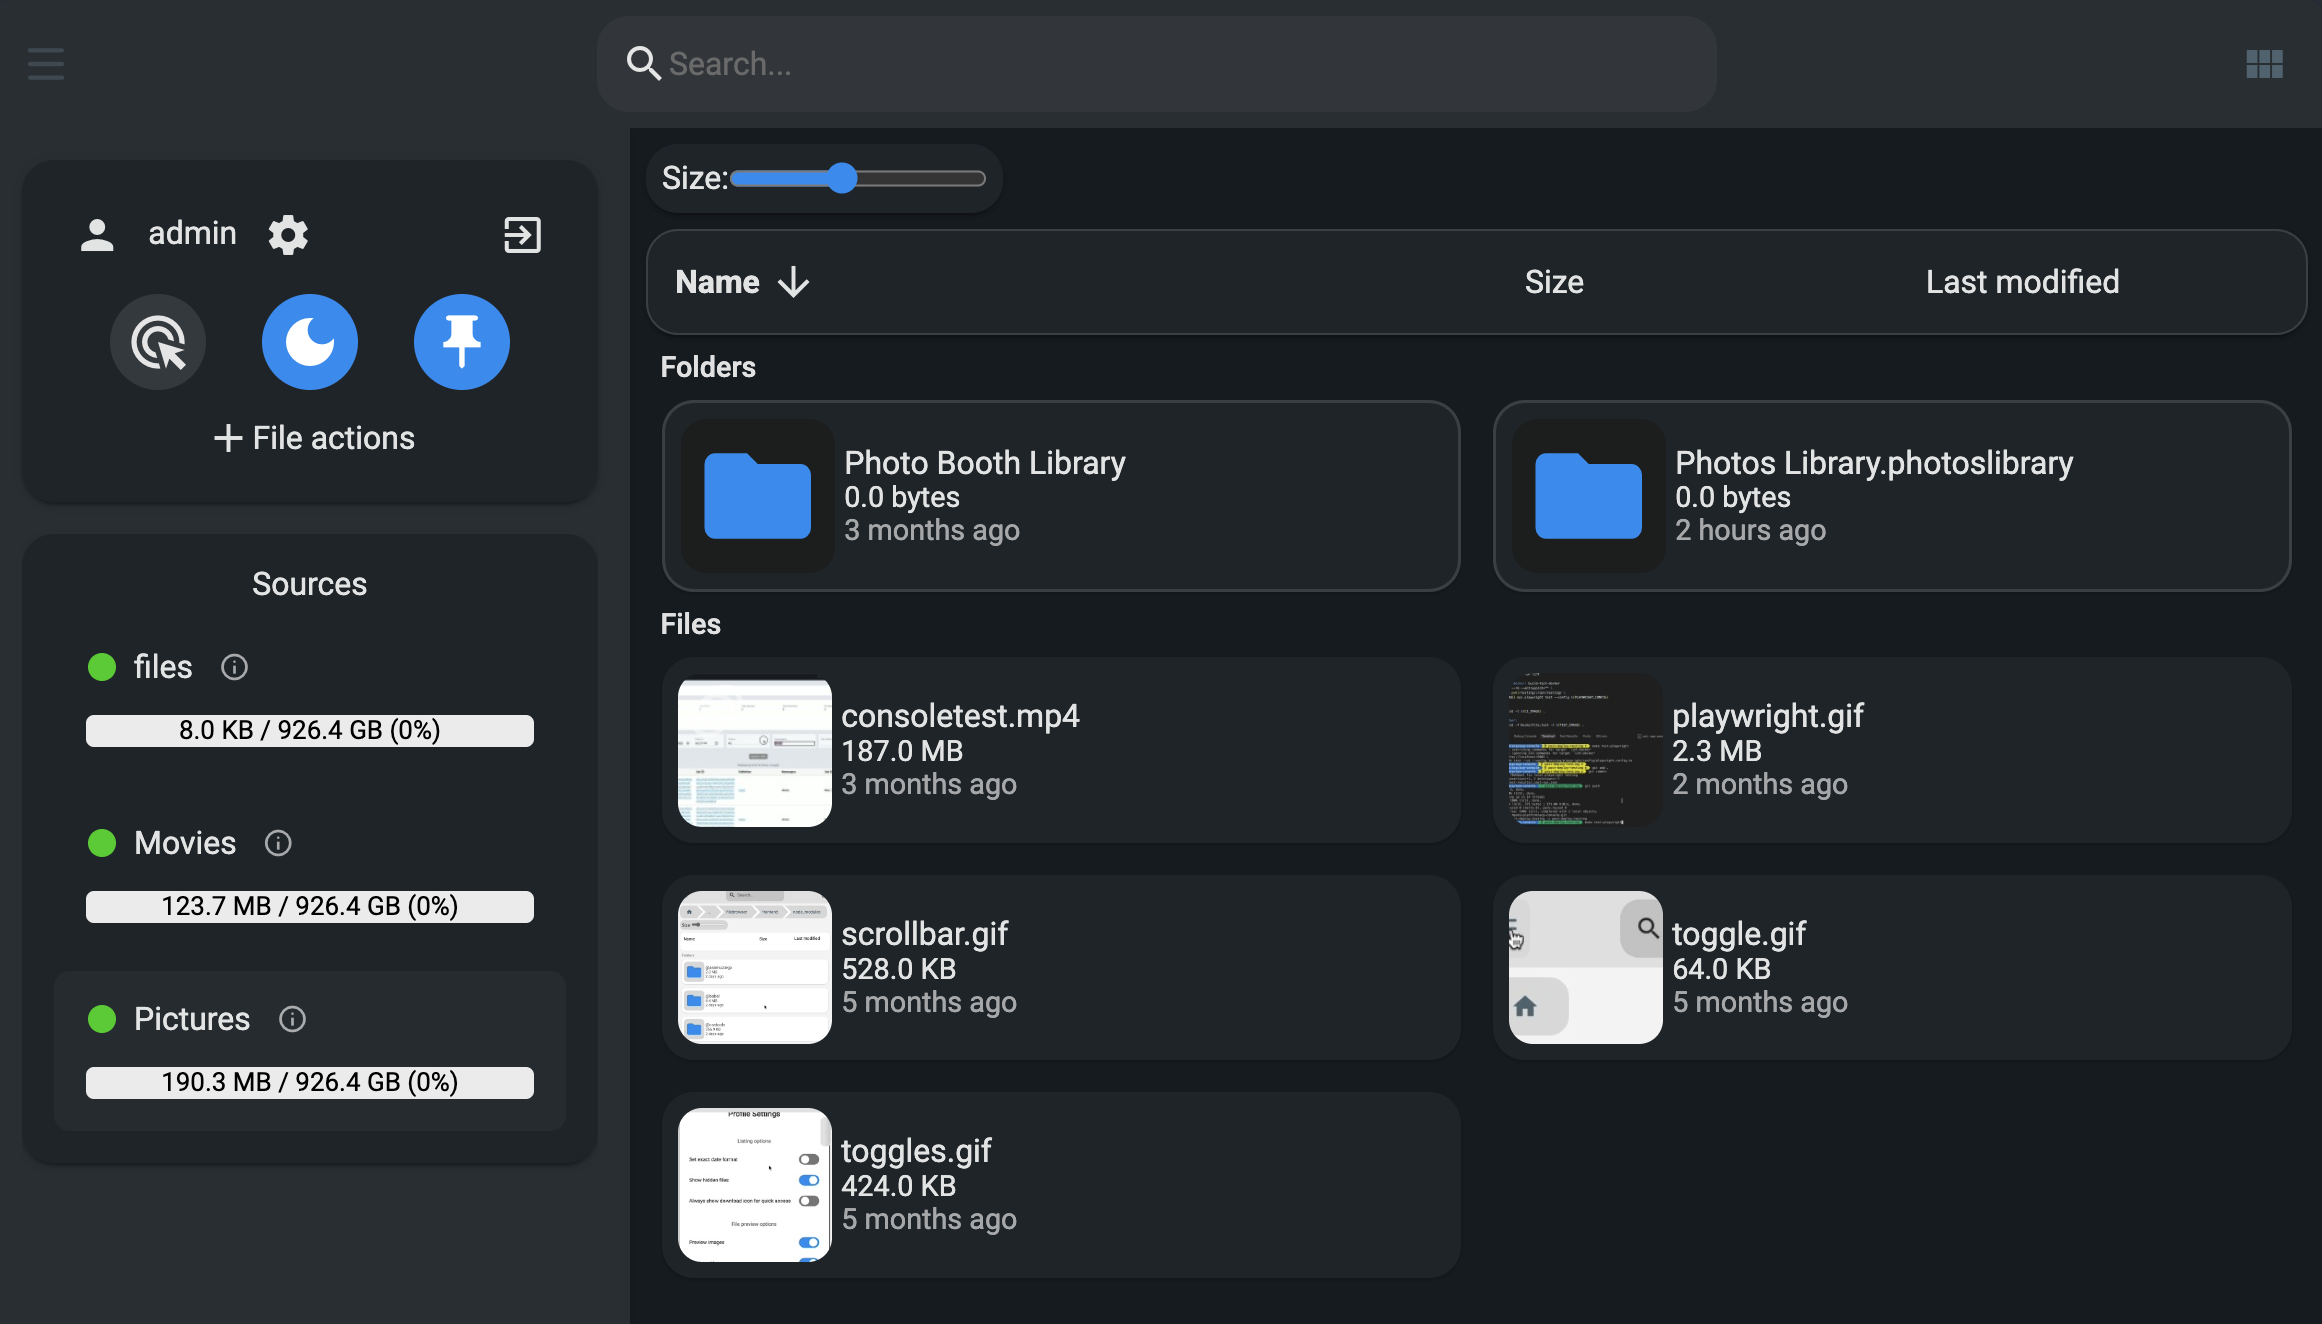Open the admin profile settings gear
This screenshot has height=1324, width=2322.
(288, 234)
